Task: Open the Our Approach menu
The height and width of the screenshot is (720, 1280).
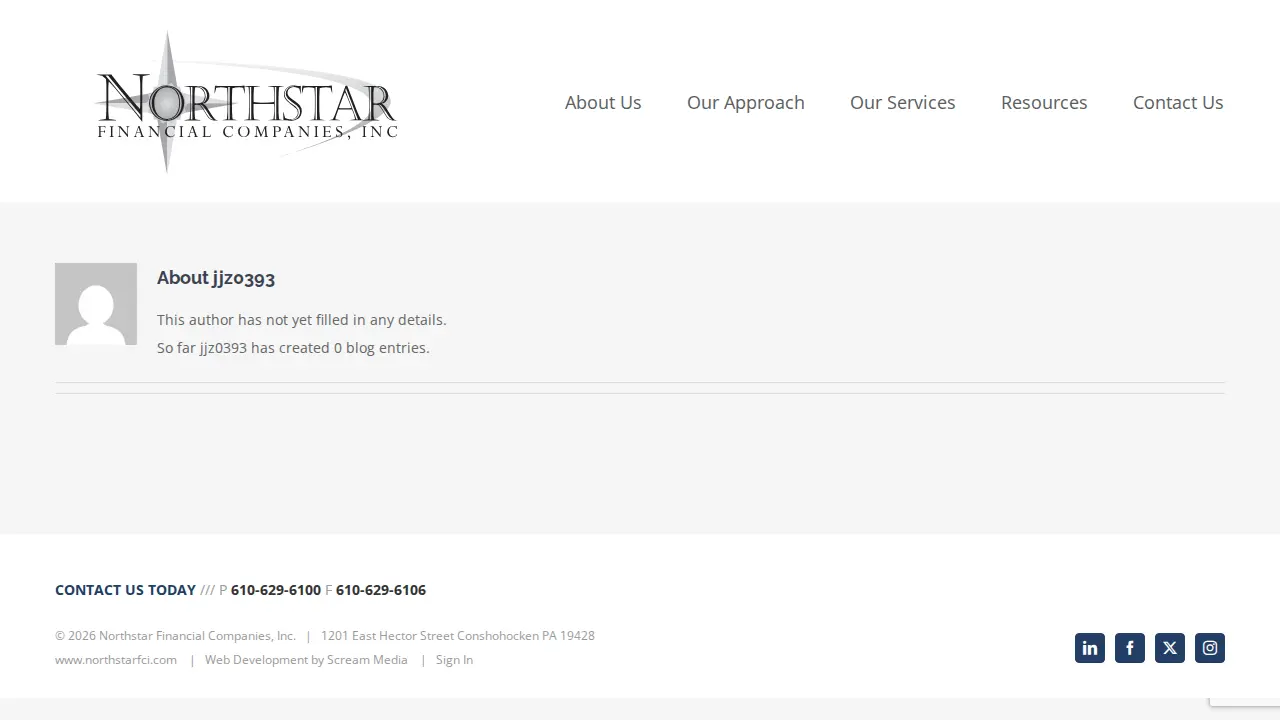Action: point(746,103)
